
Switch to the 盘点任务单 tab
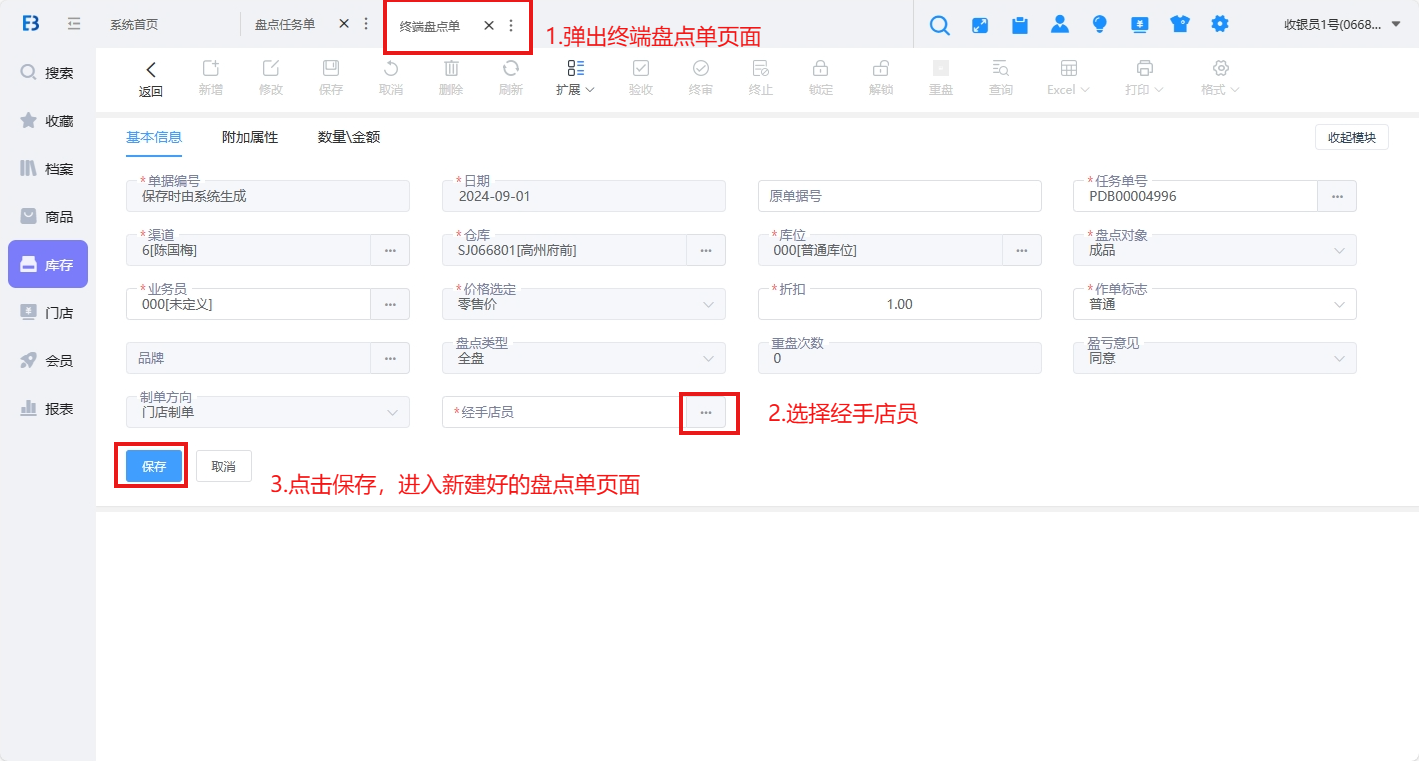[x=285, y=24]
